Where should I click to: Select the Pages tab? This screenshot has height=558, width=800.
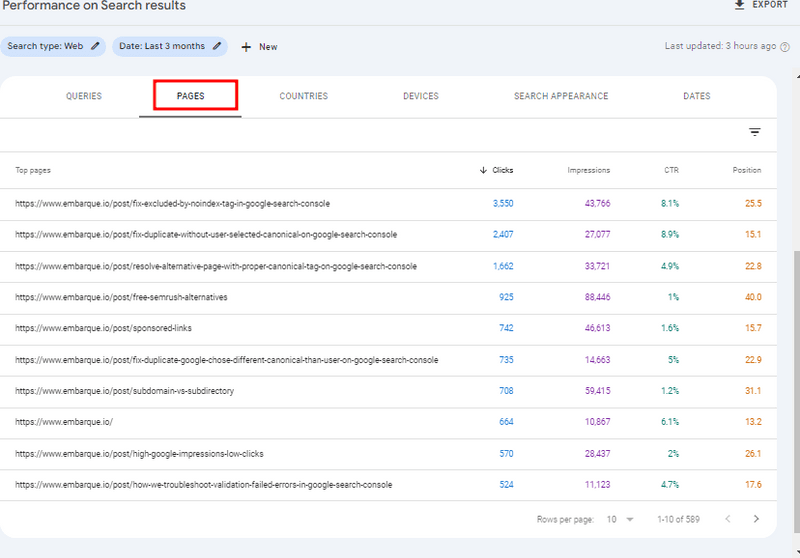click(x=190, y=96)
